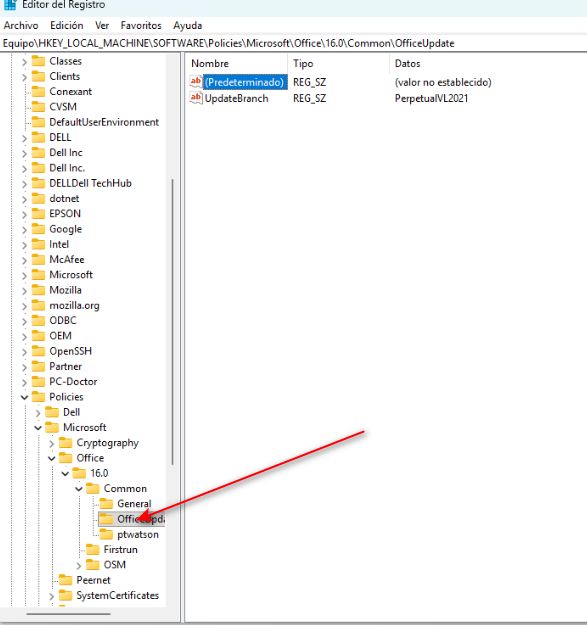Collapse the Policies tree node
Screen dimensions: 587x625
click(x=24, y=397)
